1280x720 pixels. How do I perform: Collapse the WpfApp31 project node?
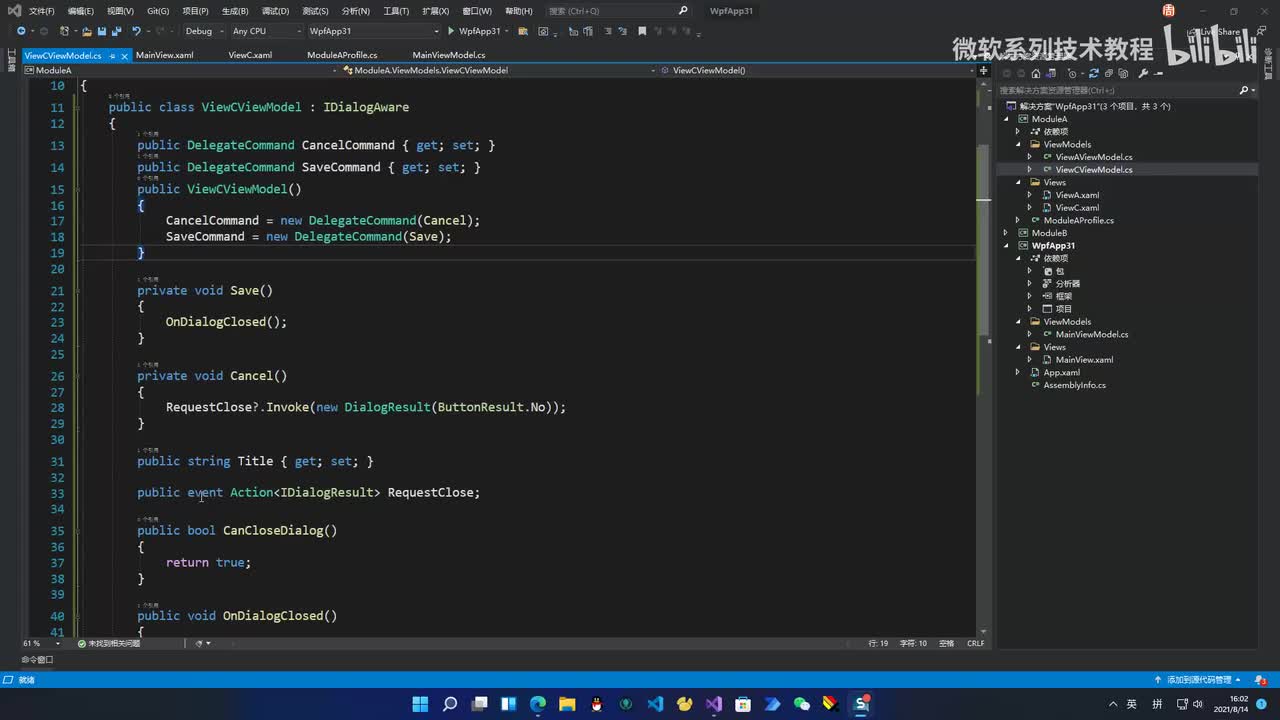1007,246
